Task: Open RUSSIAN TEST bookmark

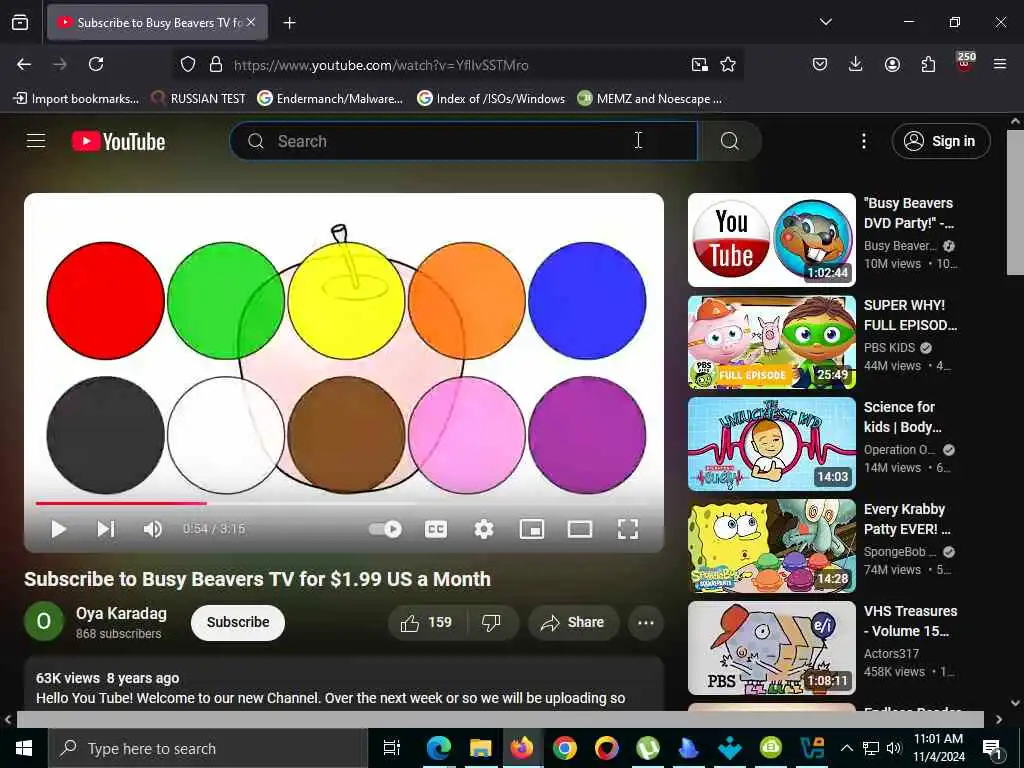Action: click(x=199, y=99)
